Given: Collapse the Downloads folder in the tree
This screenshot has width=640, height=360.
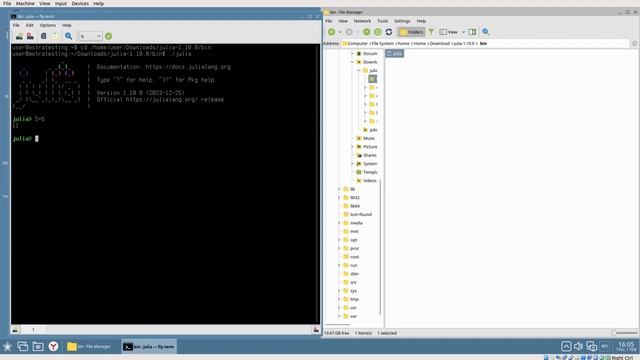Looking at the screenshot, I should point(353,62).
